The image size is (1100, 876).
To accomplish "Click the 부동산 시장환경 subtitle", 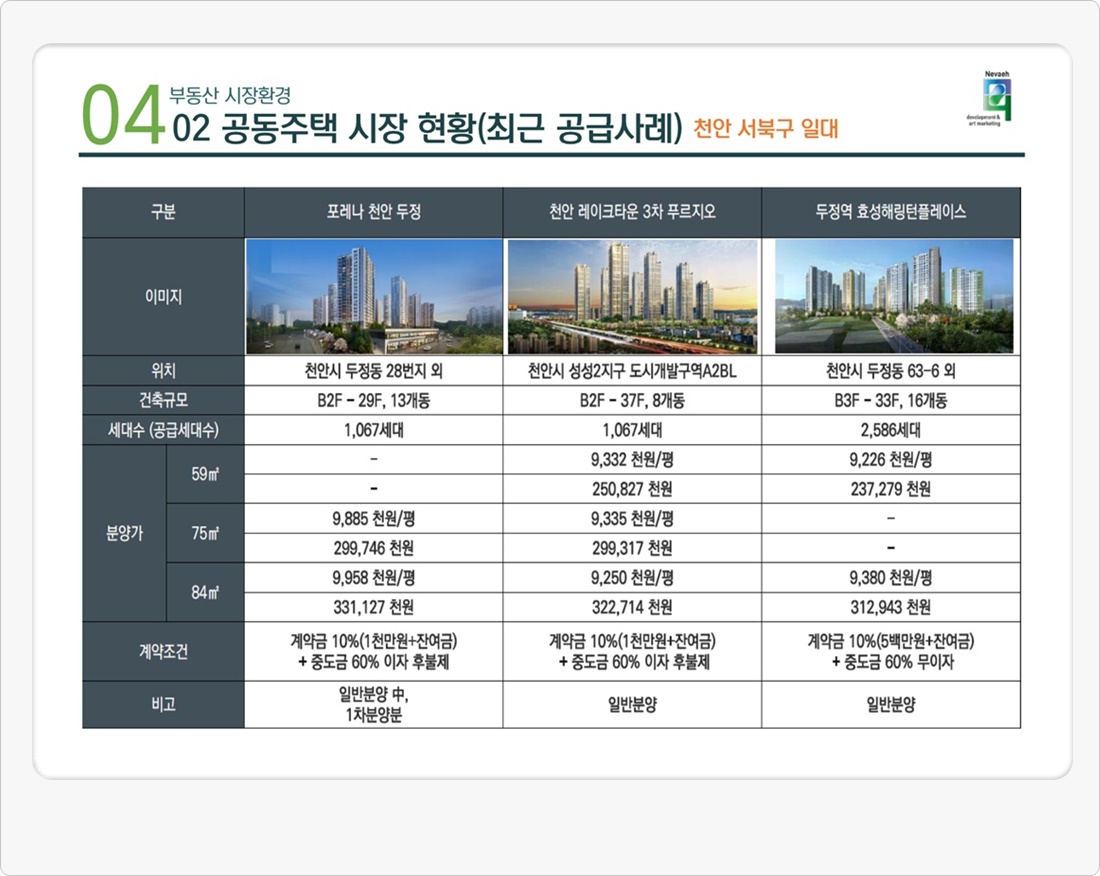I will [x=229, y=95].
